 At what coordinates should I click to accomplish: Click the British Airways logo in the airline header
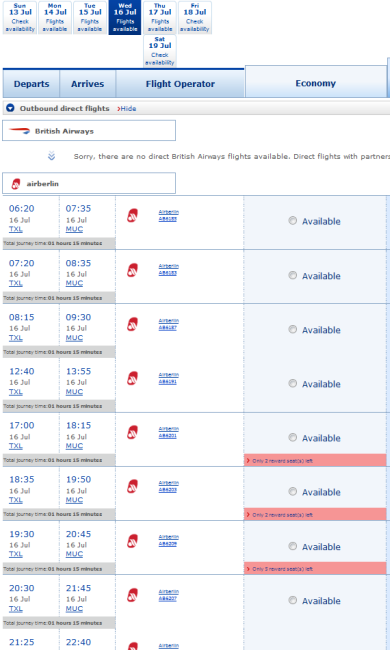click(19, 131)
